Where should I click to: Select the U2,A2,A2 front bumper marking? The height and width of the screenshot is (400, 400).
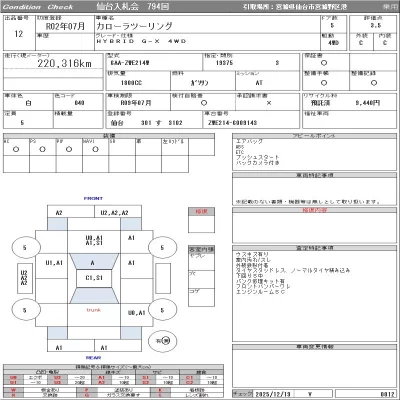(x=114, y=213)
